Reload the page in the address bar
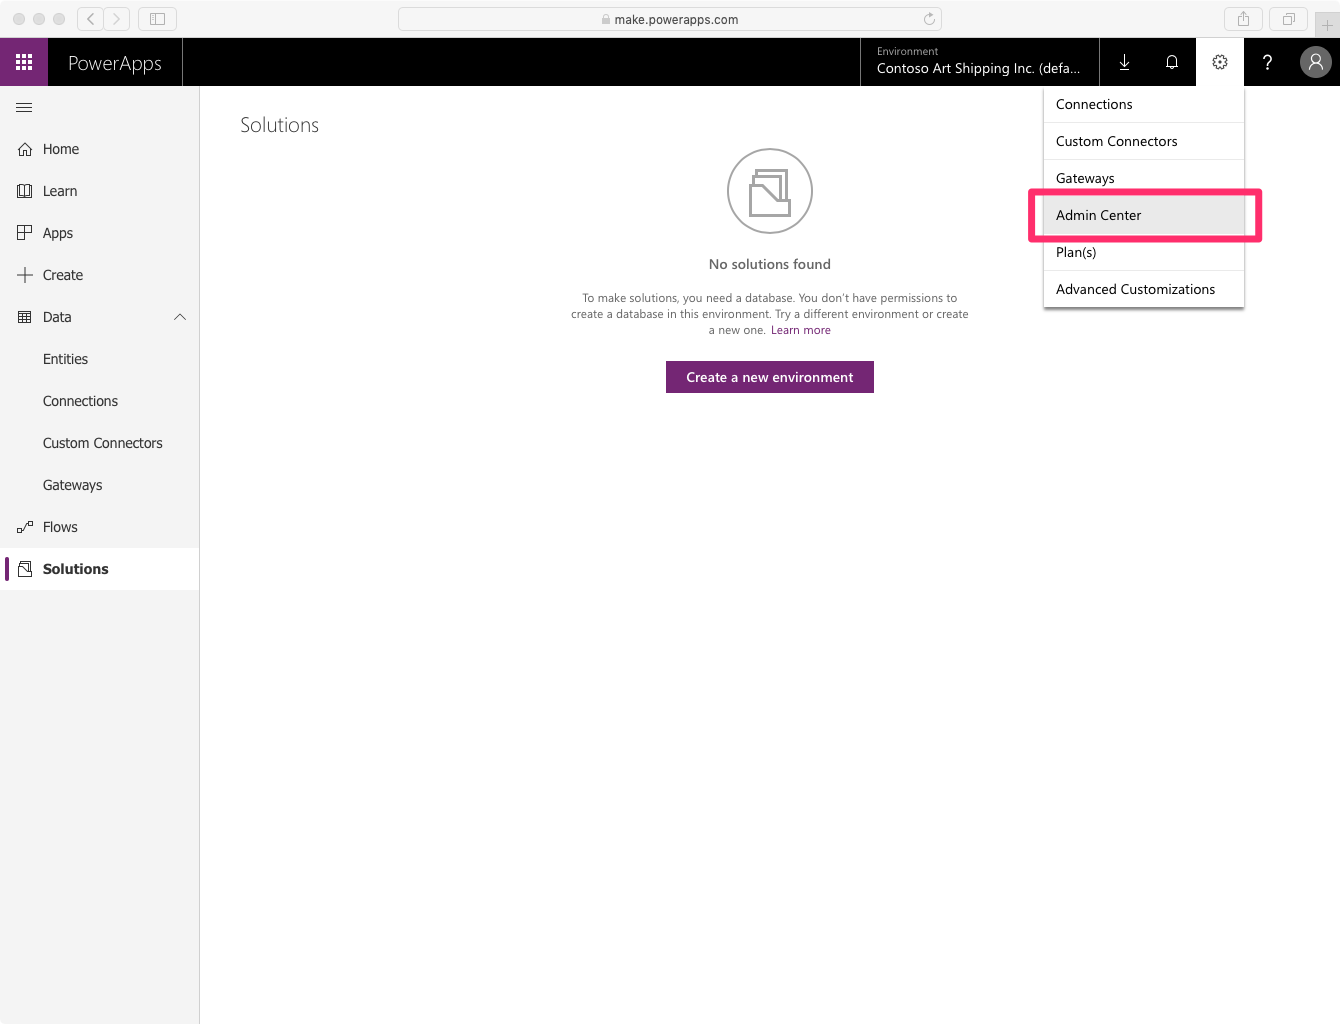This screenshot has width=1340, height=1024. click(929, 19)
